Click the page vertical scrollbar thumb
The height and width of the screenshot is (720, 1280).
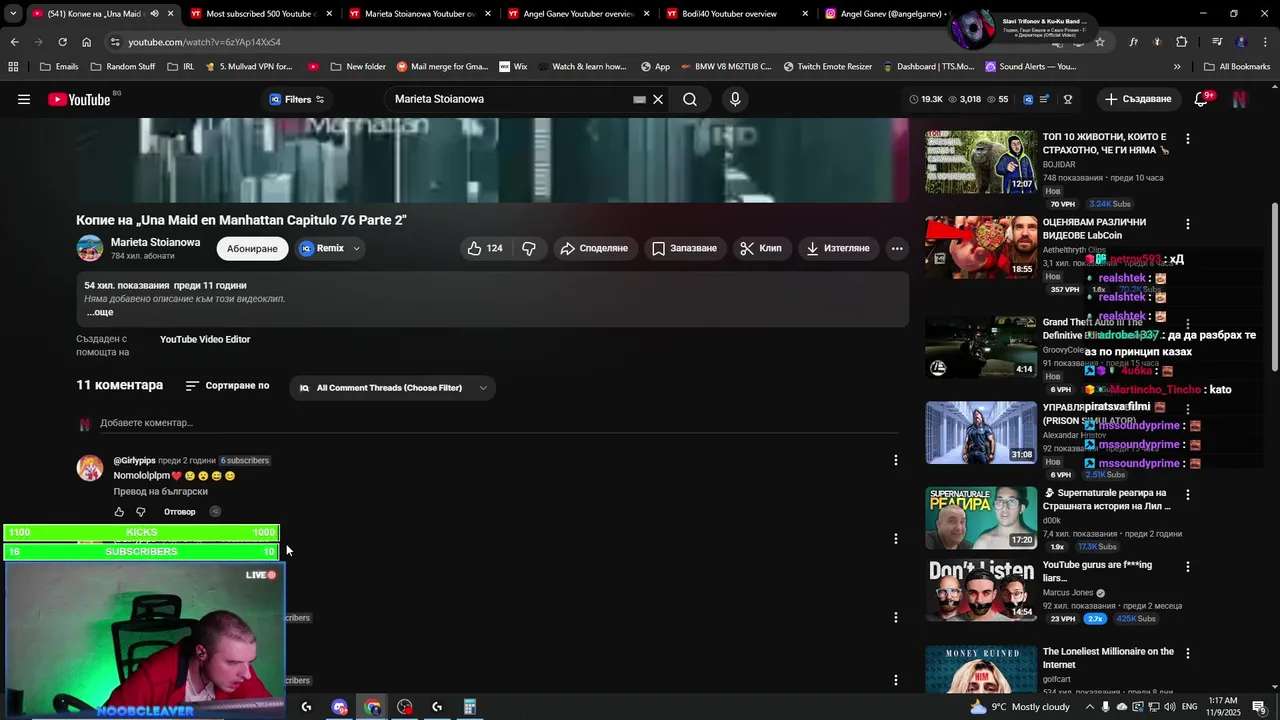(1274, 285)
